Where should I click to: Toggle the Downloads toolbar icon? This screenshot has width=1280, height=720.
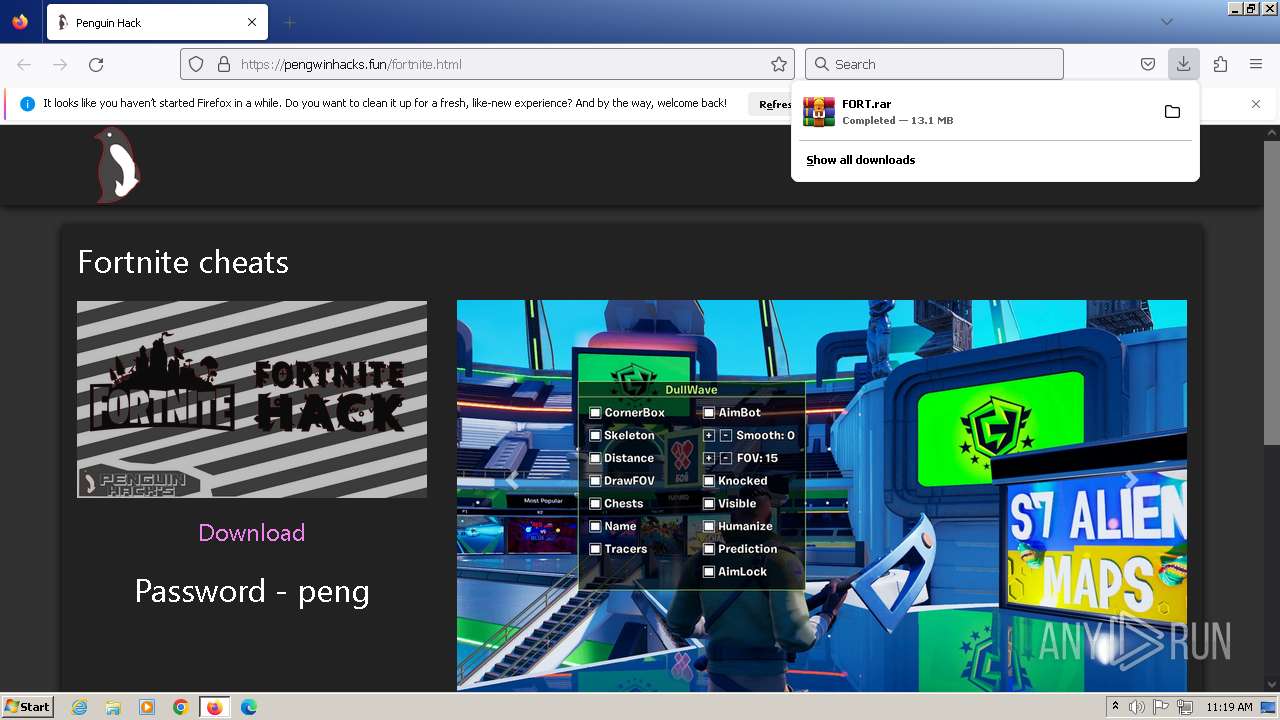click(1183, 64)
